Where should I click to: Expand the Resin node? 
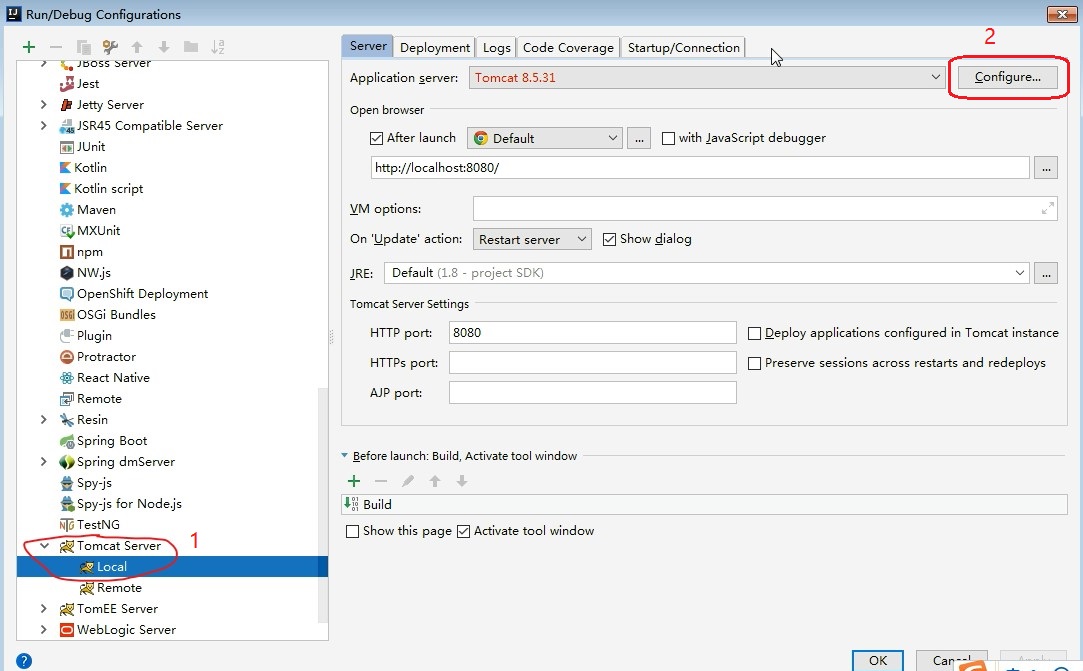pos(44,419)
